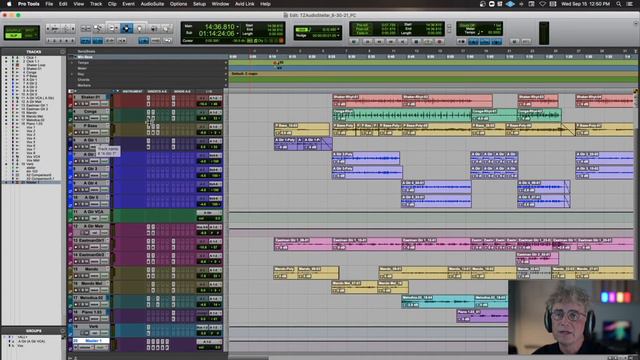
Task: Enable Shuffle edit mode
Action: (13, 30)
